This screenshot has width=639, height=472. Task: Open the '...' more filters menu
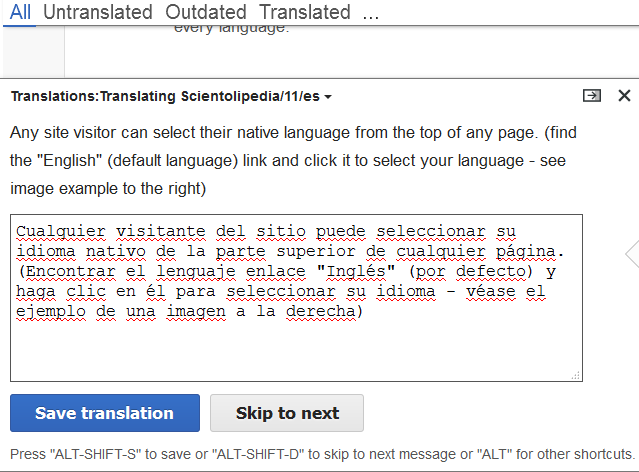point(371,13)
